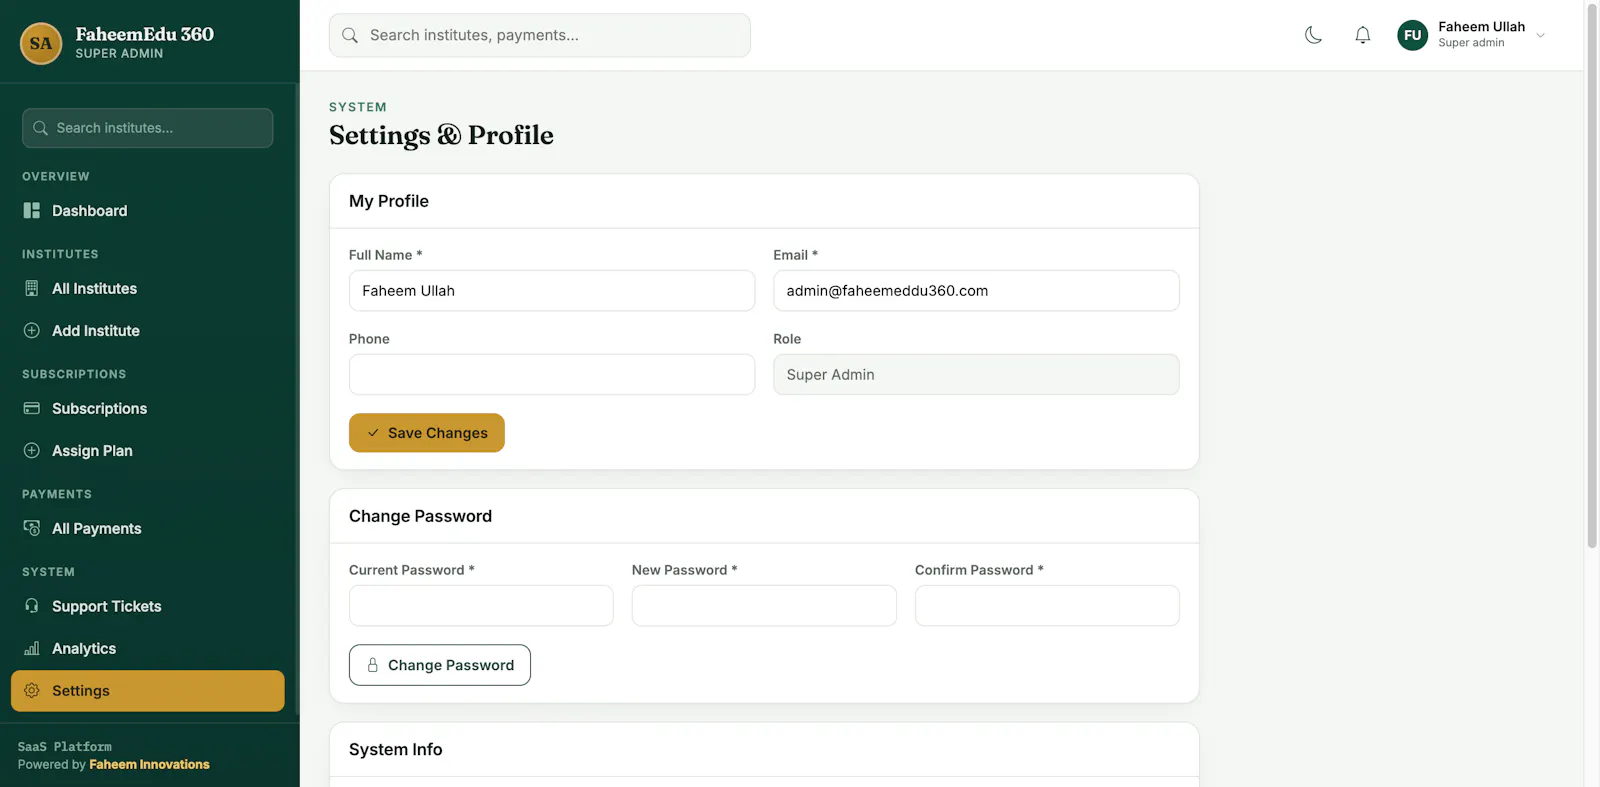Select the highlighted Settings sidebar item
The height and width of the screenshot is (787, 1600).
coord(148,691)
